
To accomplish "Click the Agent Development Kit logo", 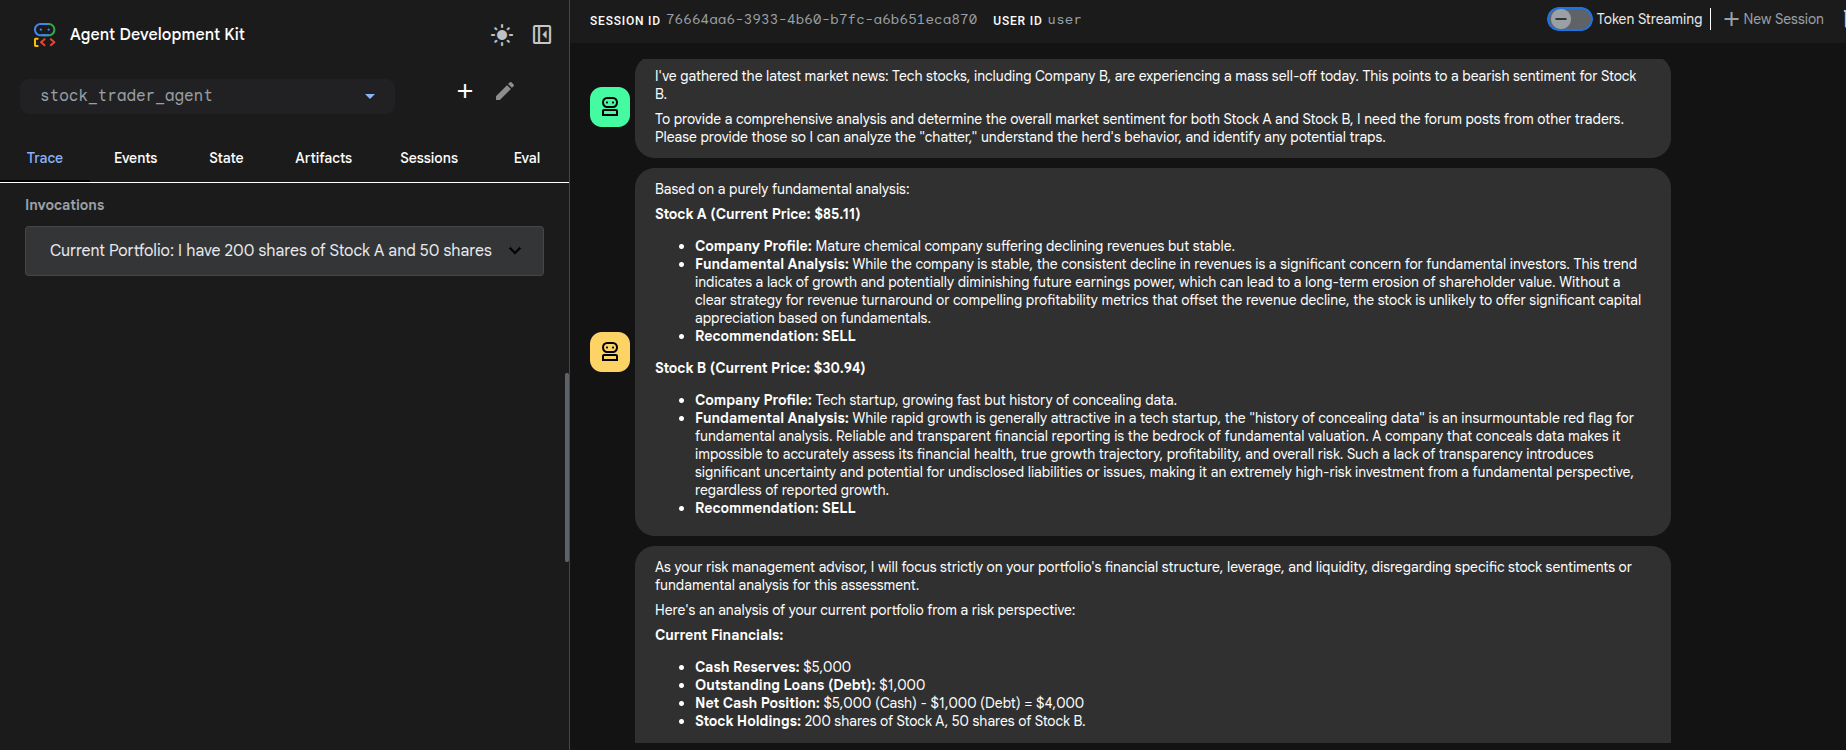I will (x=44, y=35).
